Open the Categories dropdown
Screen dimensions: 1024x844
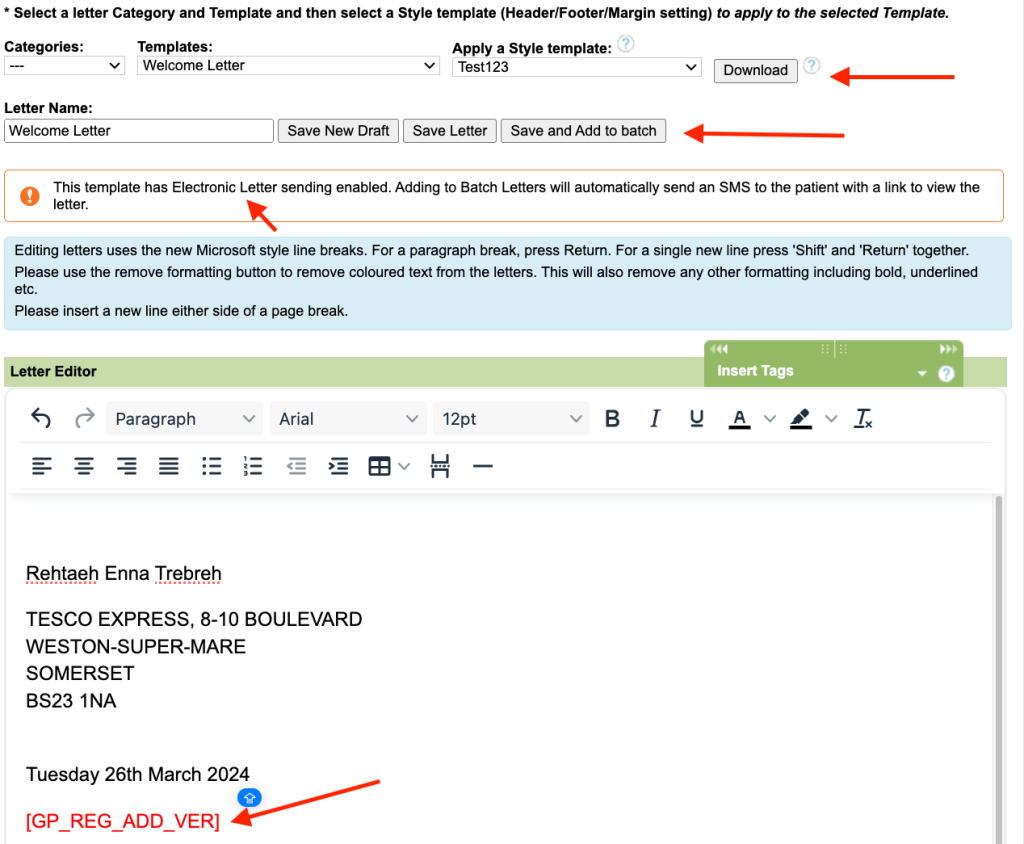click(64, 66)
